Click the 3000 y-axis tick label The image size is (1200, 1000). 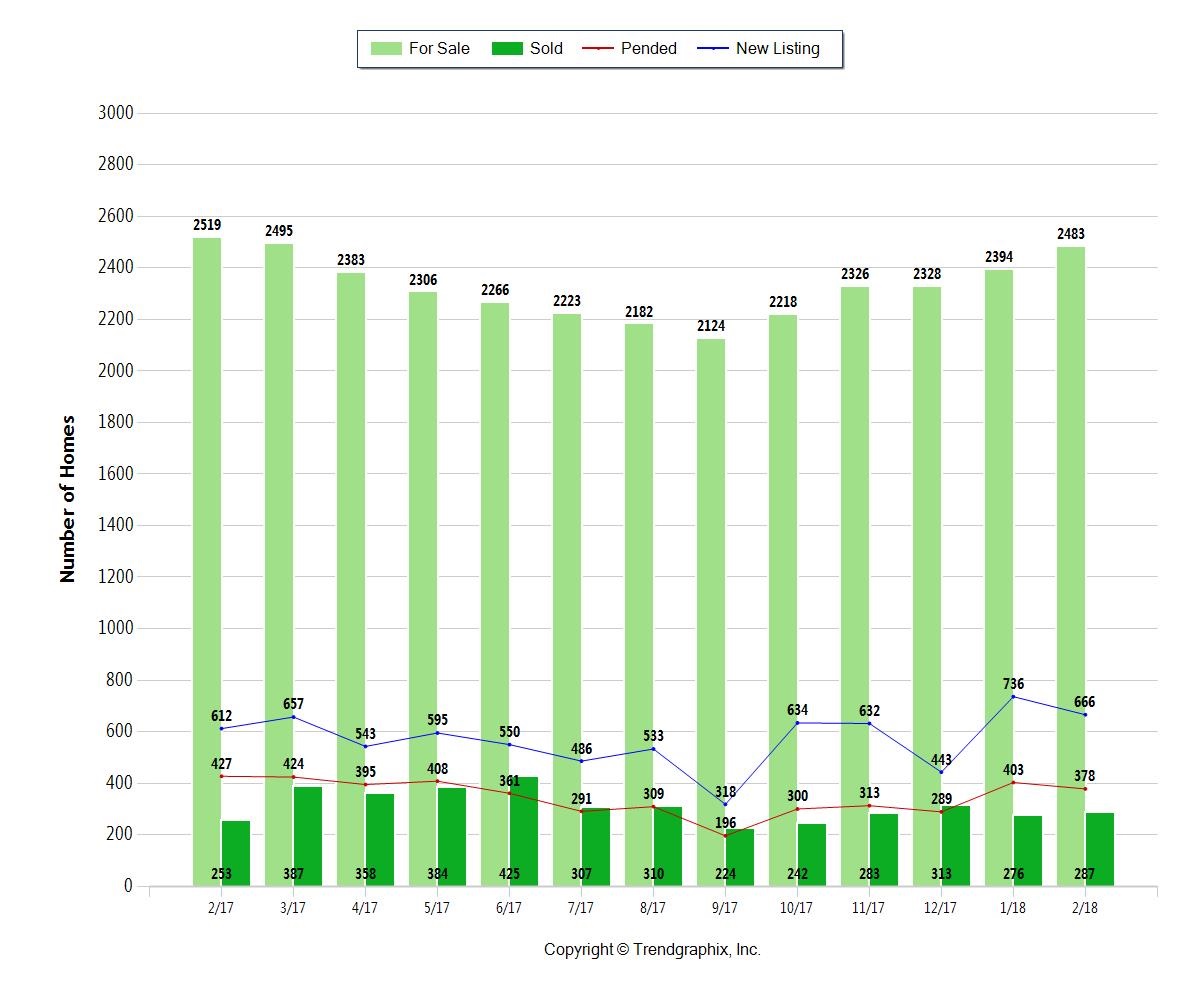click(x=115, y=113)
